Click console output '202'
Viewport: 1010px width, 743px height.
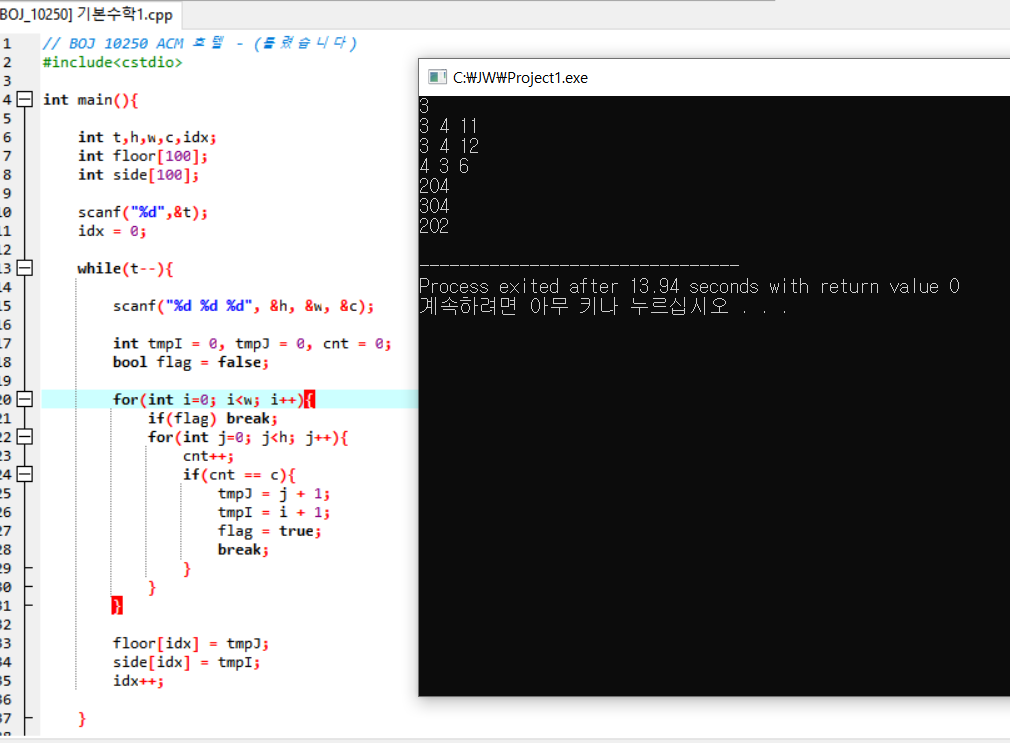(434, 226)
